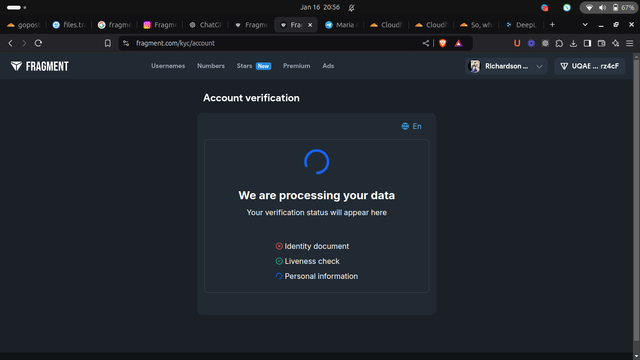Switch to the Instagram Fragme tab

(160, 25)
